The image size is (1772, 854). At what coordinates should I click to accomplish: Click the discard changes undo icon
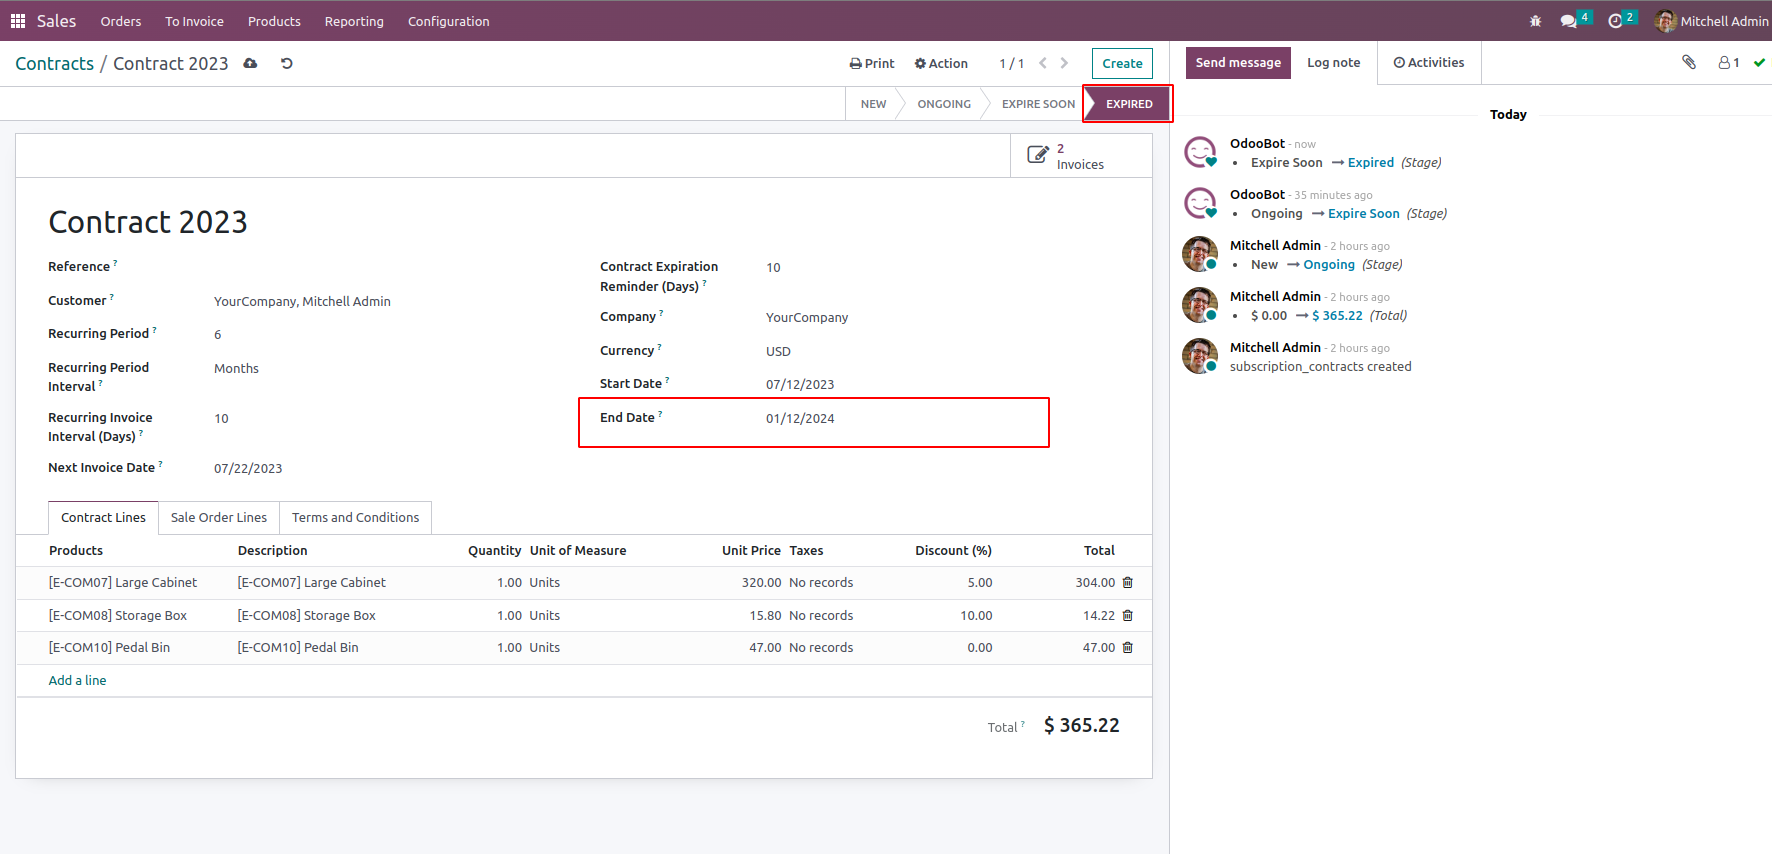tap(287, 63)
